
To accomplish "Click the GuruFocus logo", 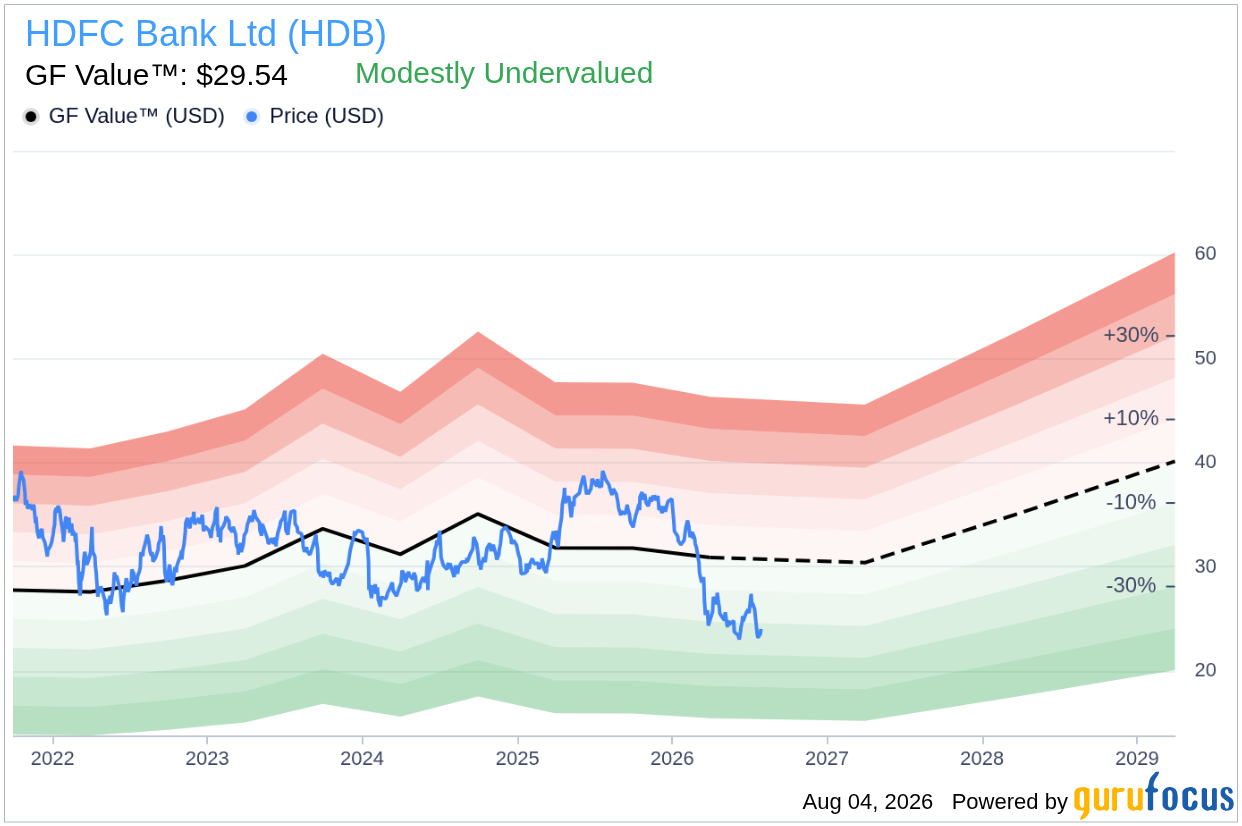I will point(1154,797).
